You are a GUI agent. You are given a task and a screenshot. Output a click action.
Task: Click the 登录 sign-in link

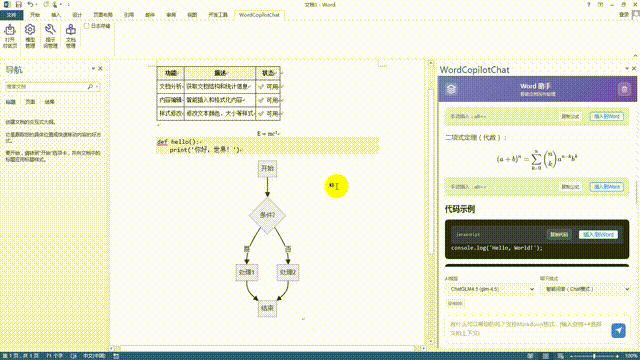tap(624, 15)
